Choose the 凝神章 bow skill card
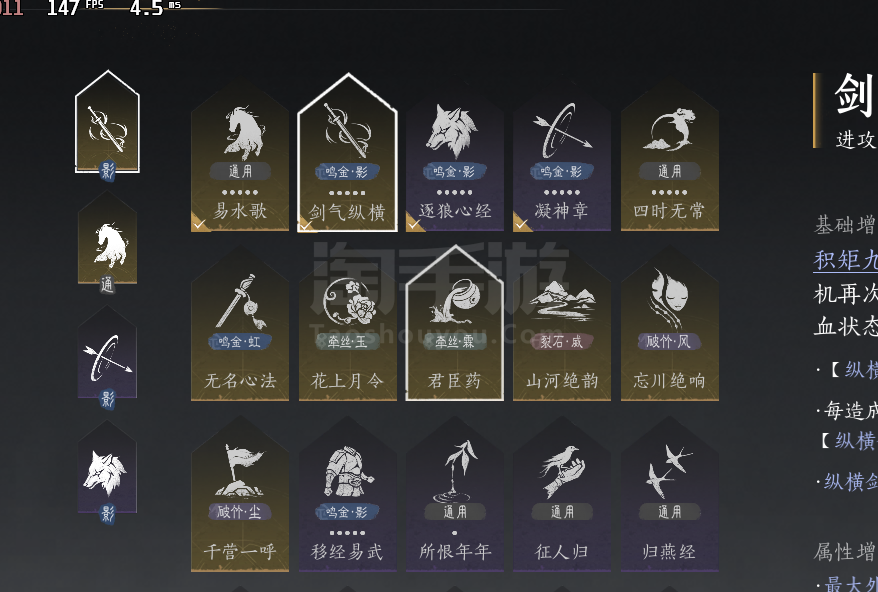878x592 pixels. [562, 157]
